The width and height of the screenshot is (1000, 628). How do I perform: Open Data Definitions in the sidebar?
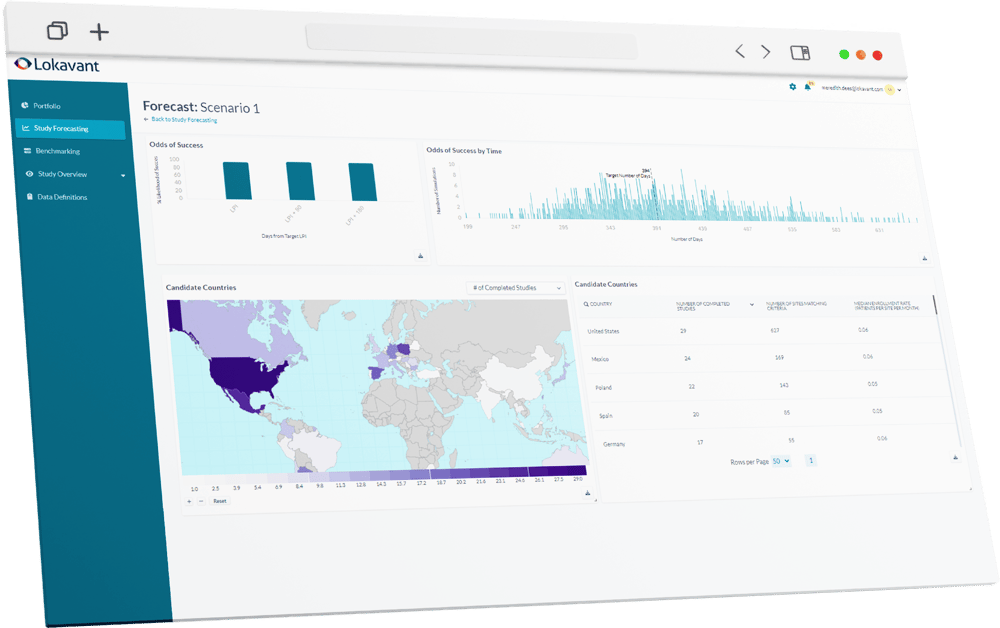tap(62, 198)
